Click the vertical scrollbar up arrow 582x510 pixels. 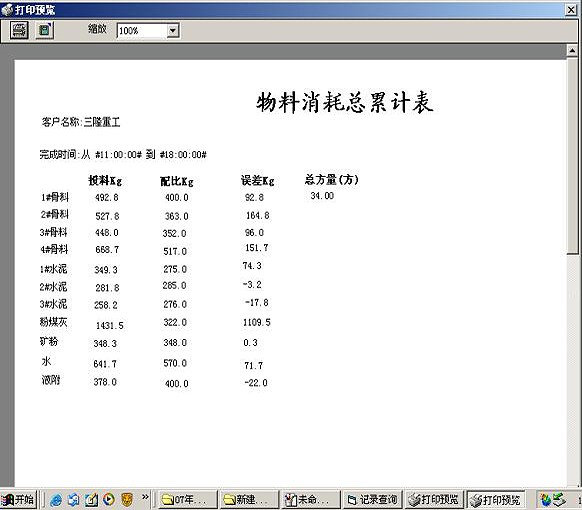(572, 50)
